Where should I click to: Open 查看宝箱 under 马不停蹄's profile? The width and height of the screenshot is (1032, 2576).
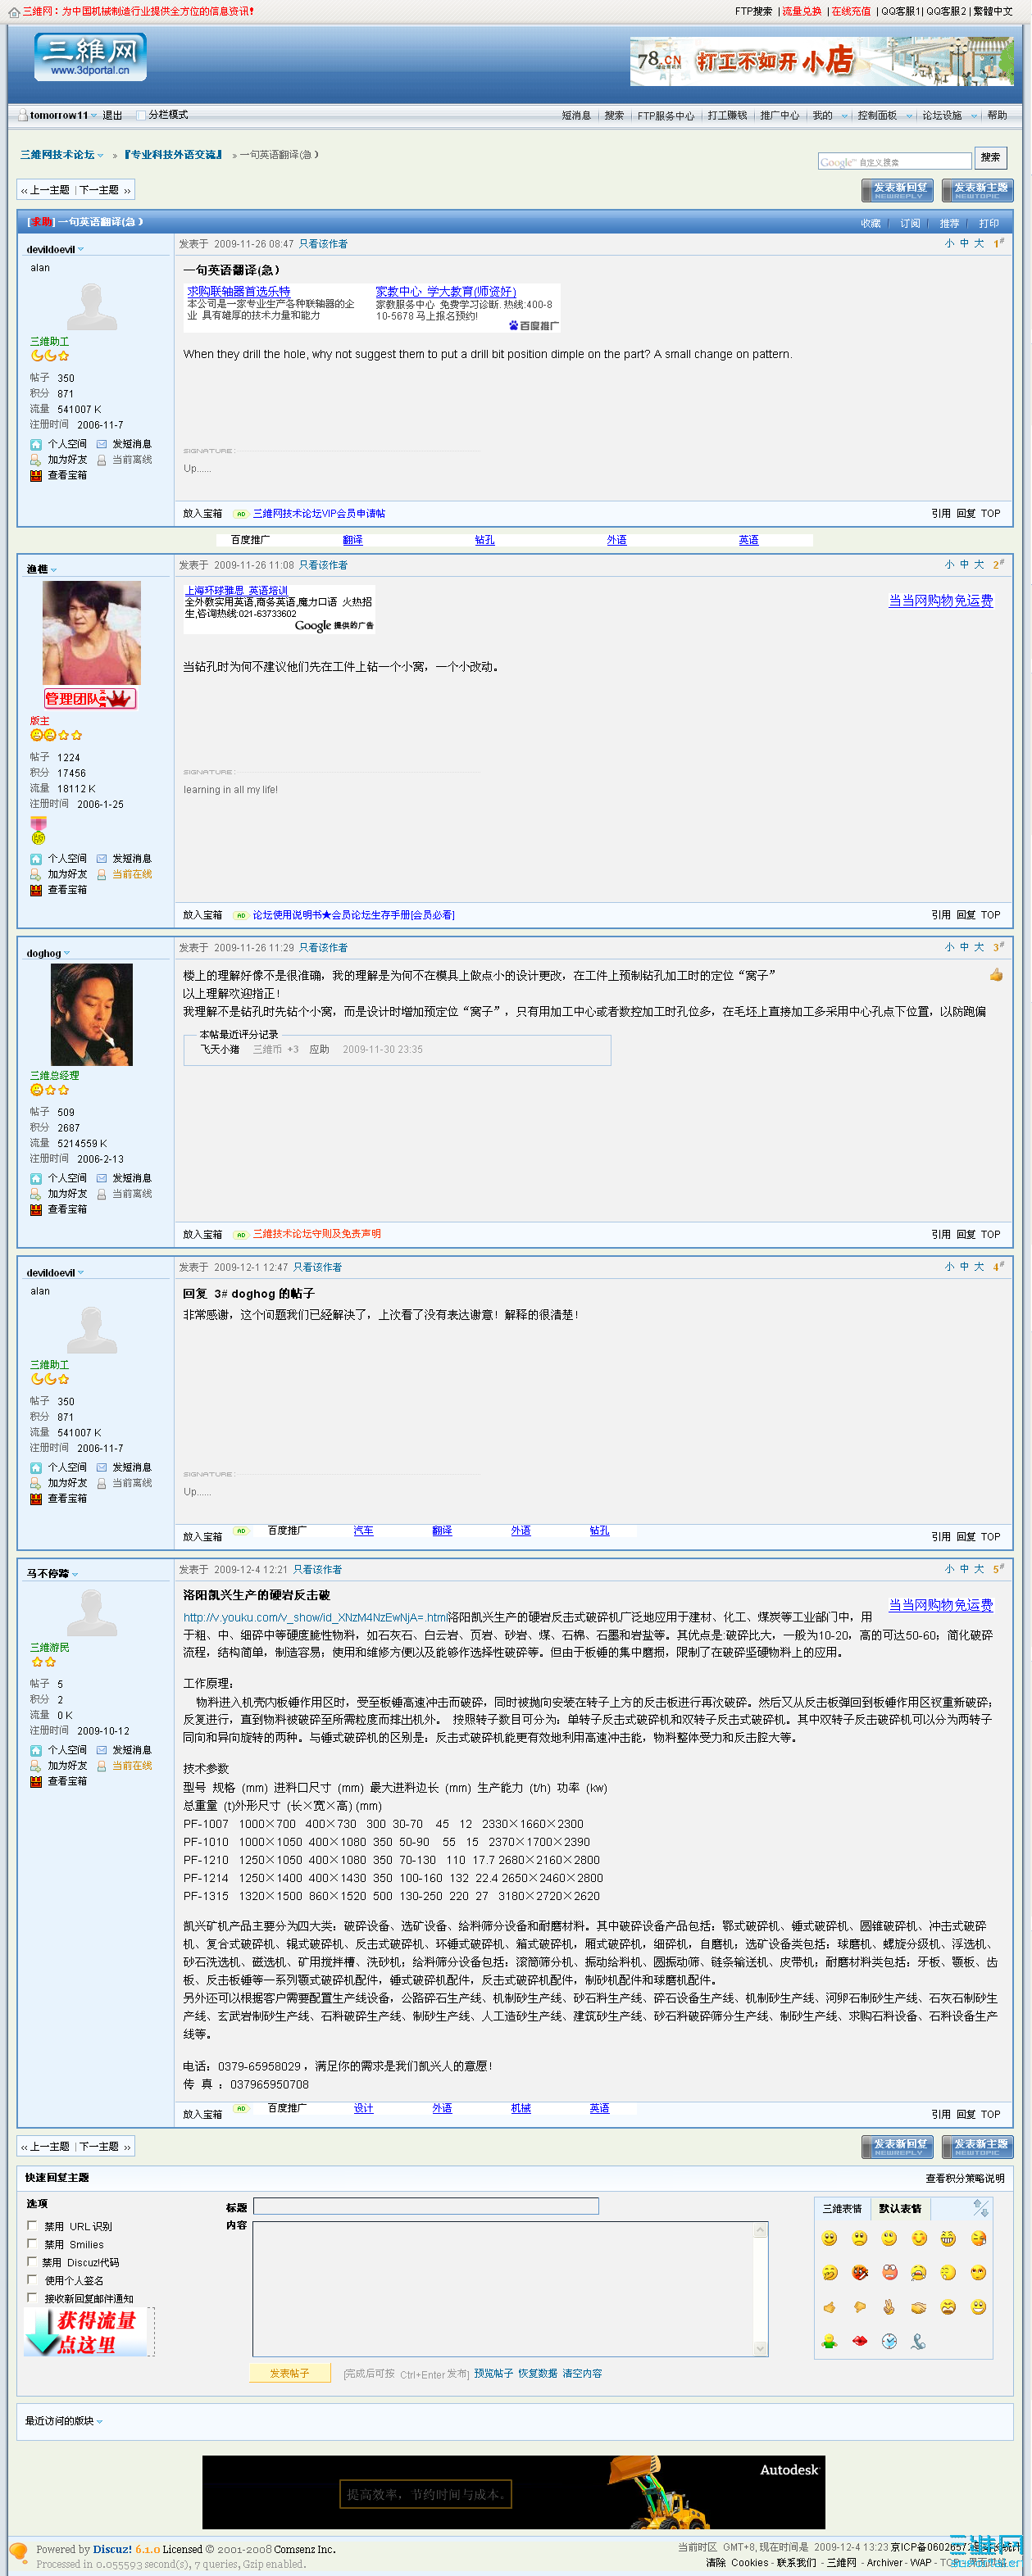pyautogui.click(x=67, y=1781)
